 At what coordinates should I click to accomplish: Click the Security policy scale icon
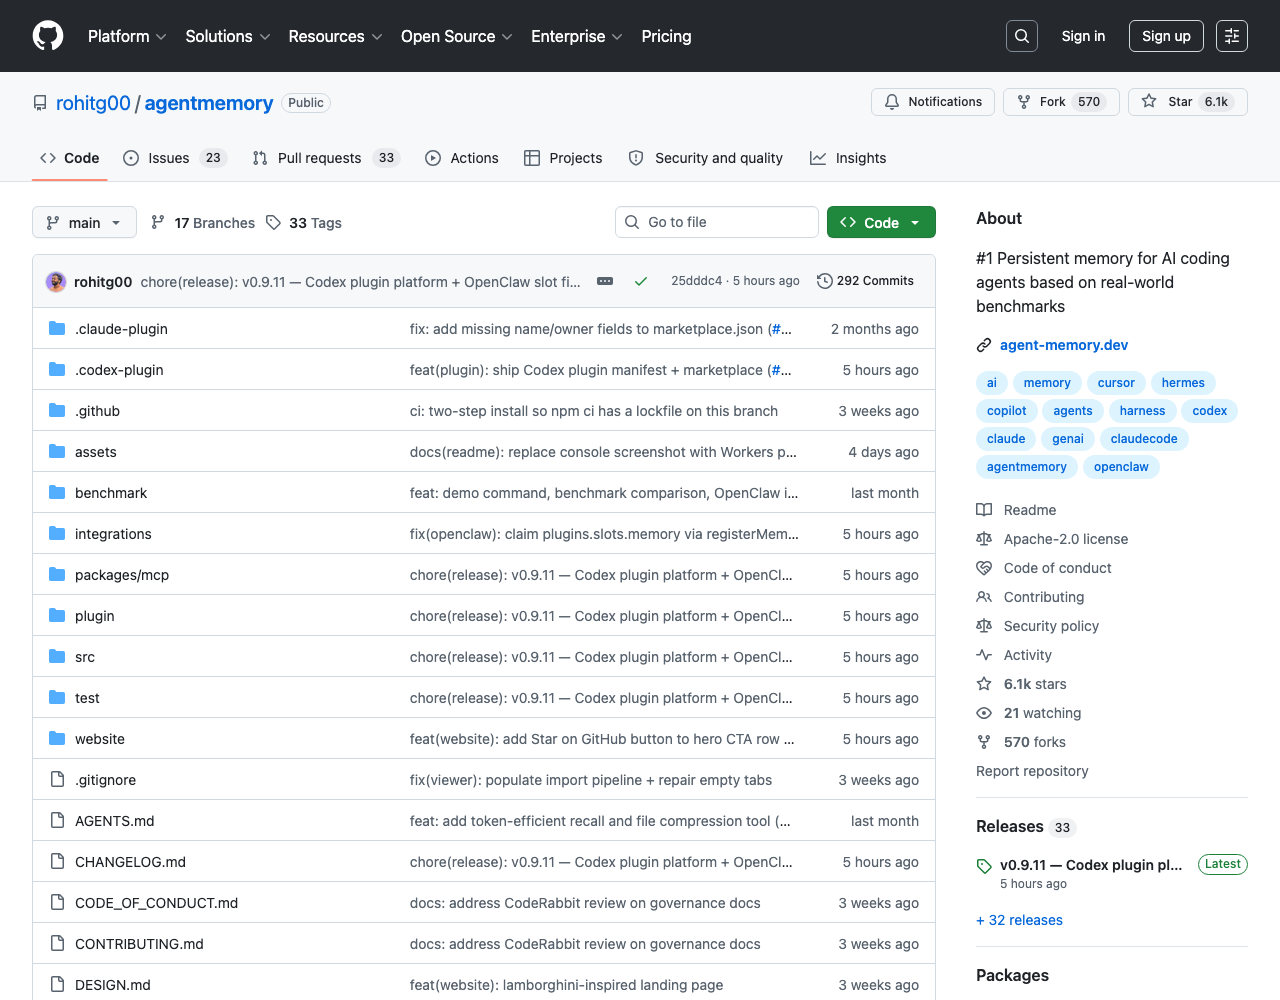click(984, 626)
